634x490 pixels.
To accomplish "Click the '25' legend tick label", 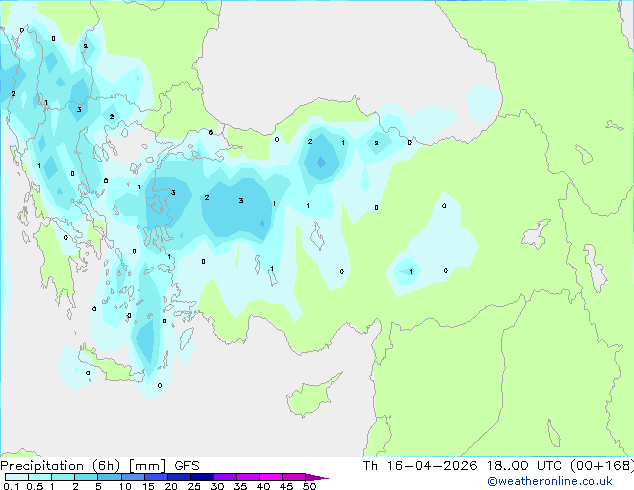I will tap(194, 486).
